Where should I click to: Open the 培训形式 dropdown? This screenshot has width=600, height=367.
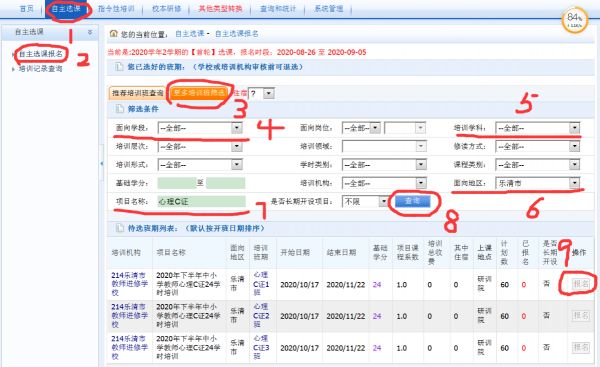tap(200, 165)
